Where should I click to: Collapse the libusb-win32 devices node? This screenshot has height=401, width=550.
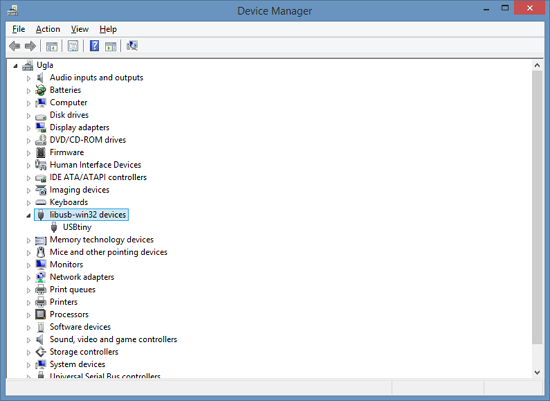pos(29,216)
